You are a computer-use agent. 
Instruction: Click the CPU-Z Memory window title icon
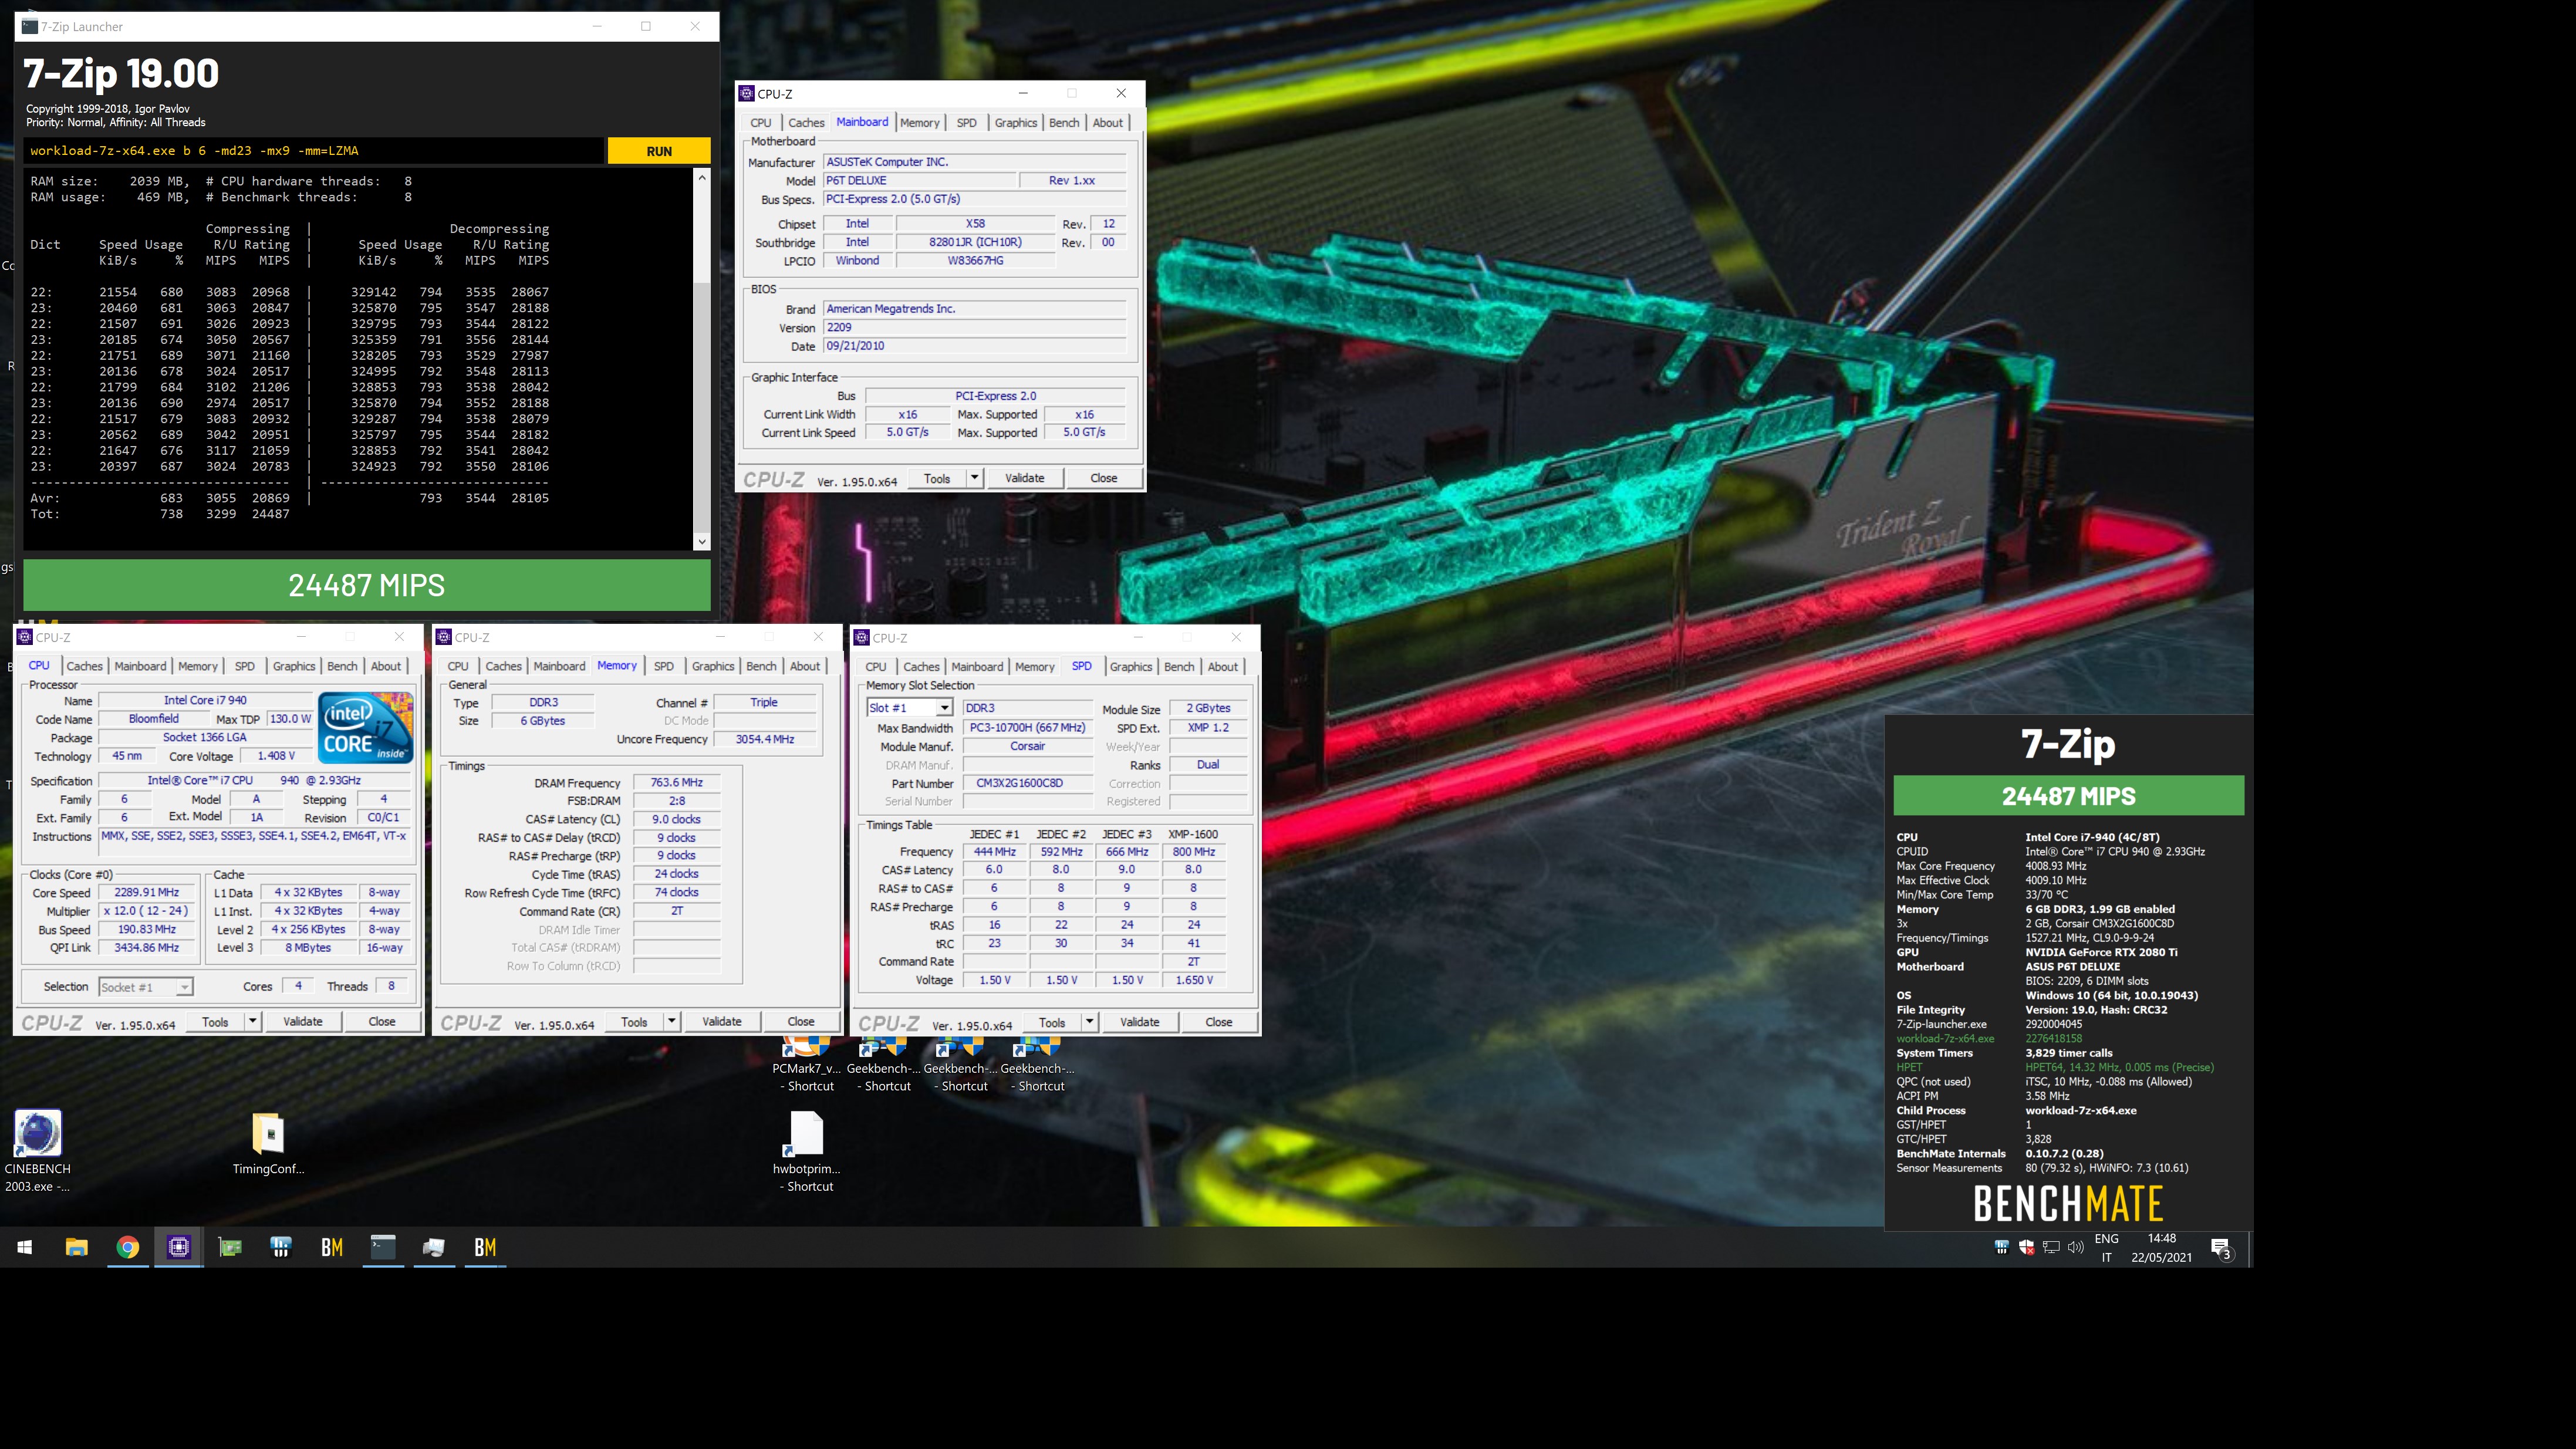tap(443, 637)
